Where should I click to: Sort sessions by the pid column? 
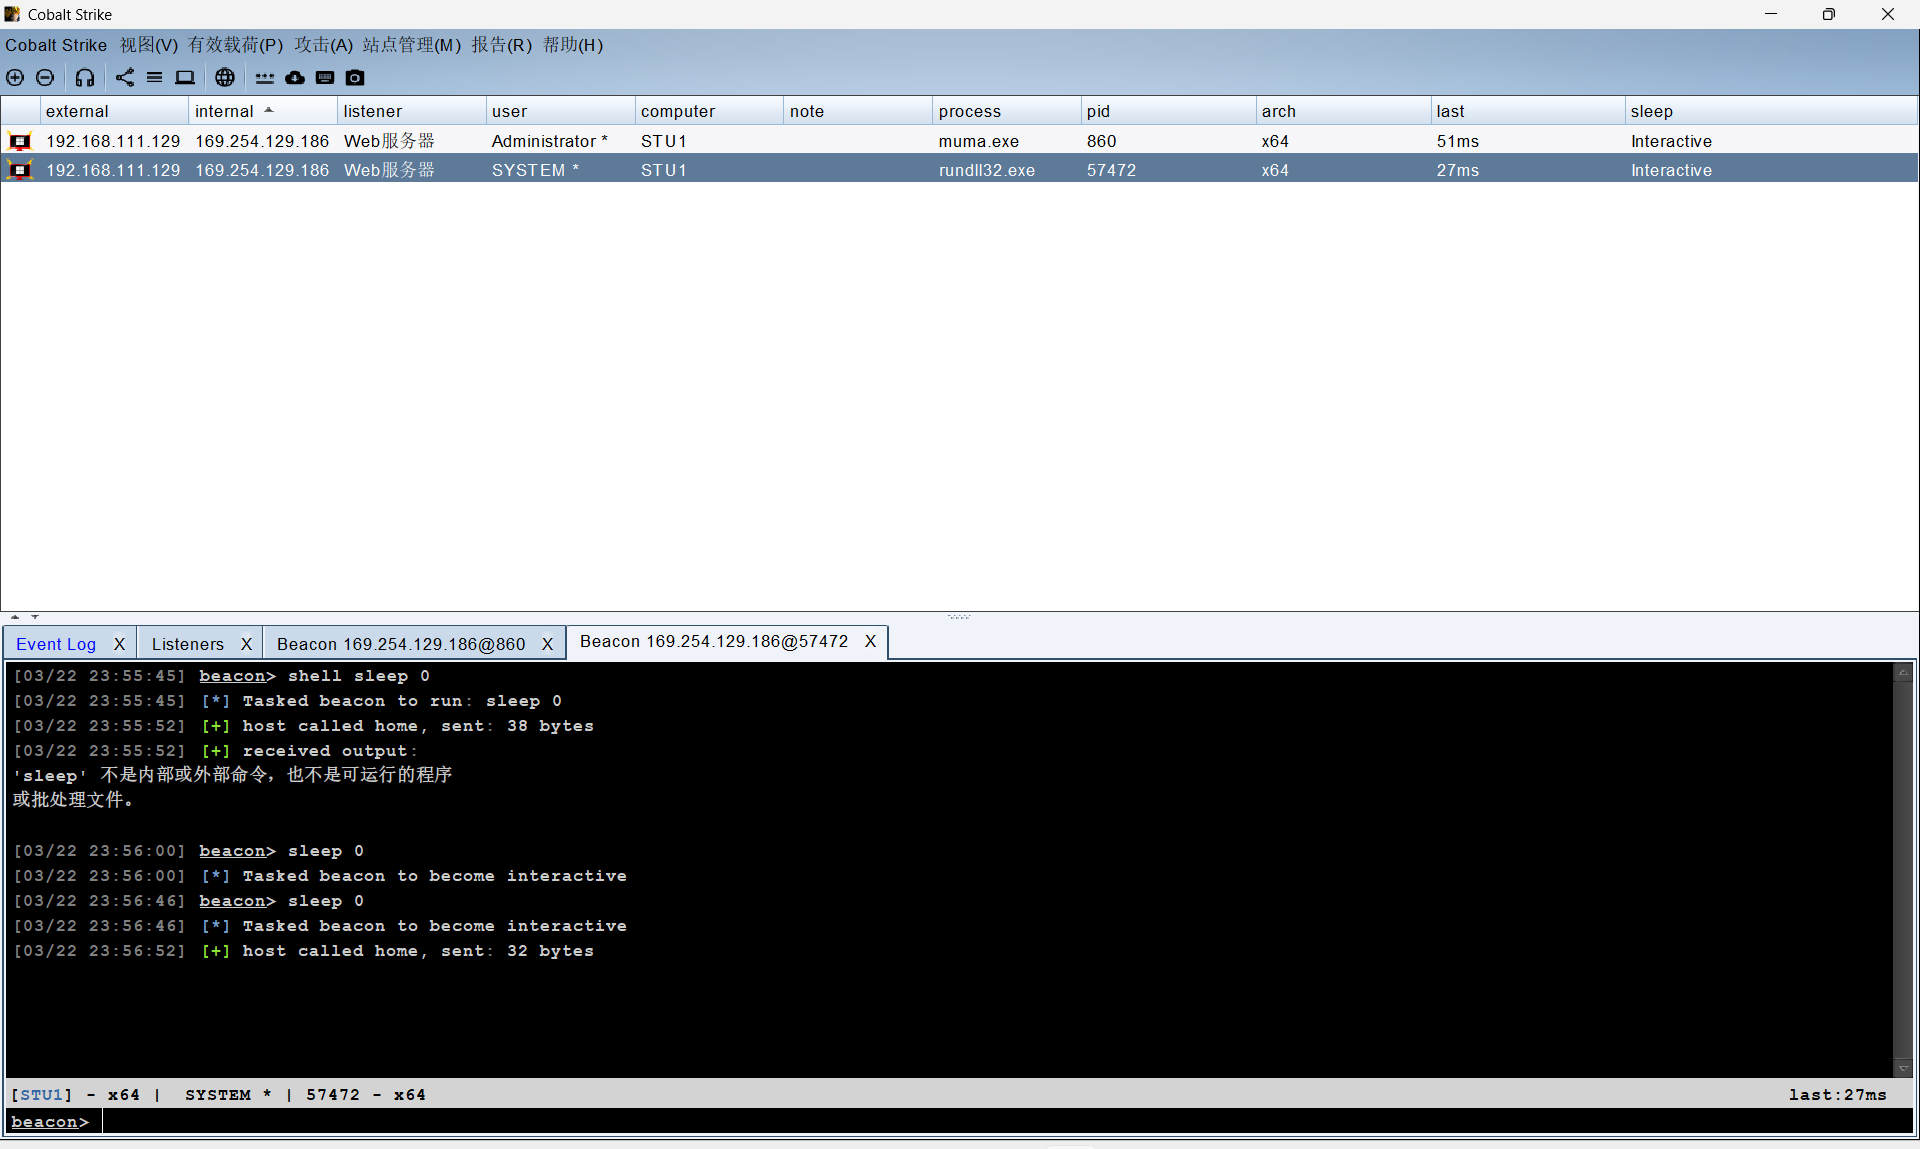pos(1169,111)
